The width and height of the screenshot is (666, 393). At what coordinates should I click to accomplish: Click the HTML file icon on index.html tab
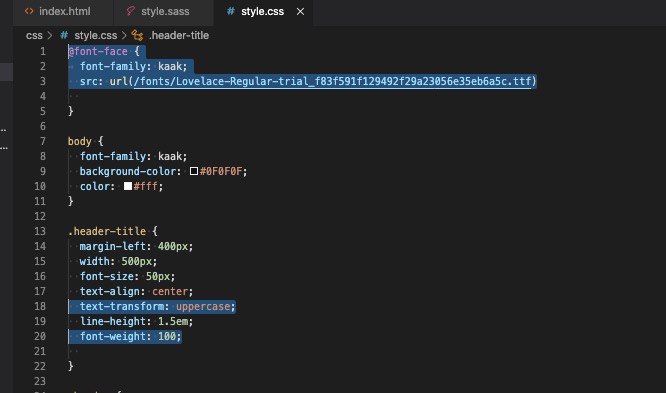[29, 11]
